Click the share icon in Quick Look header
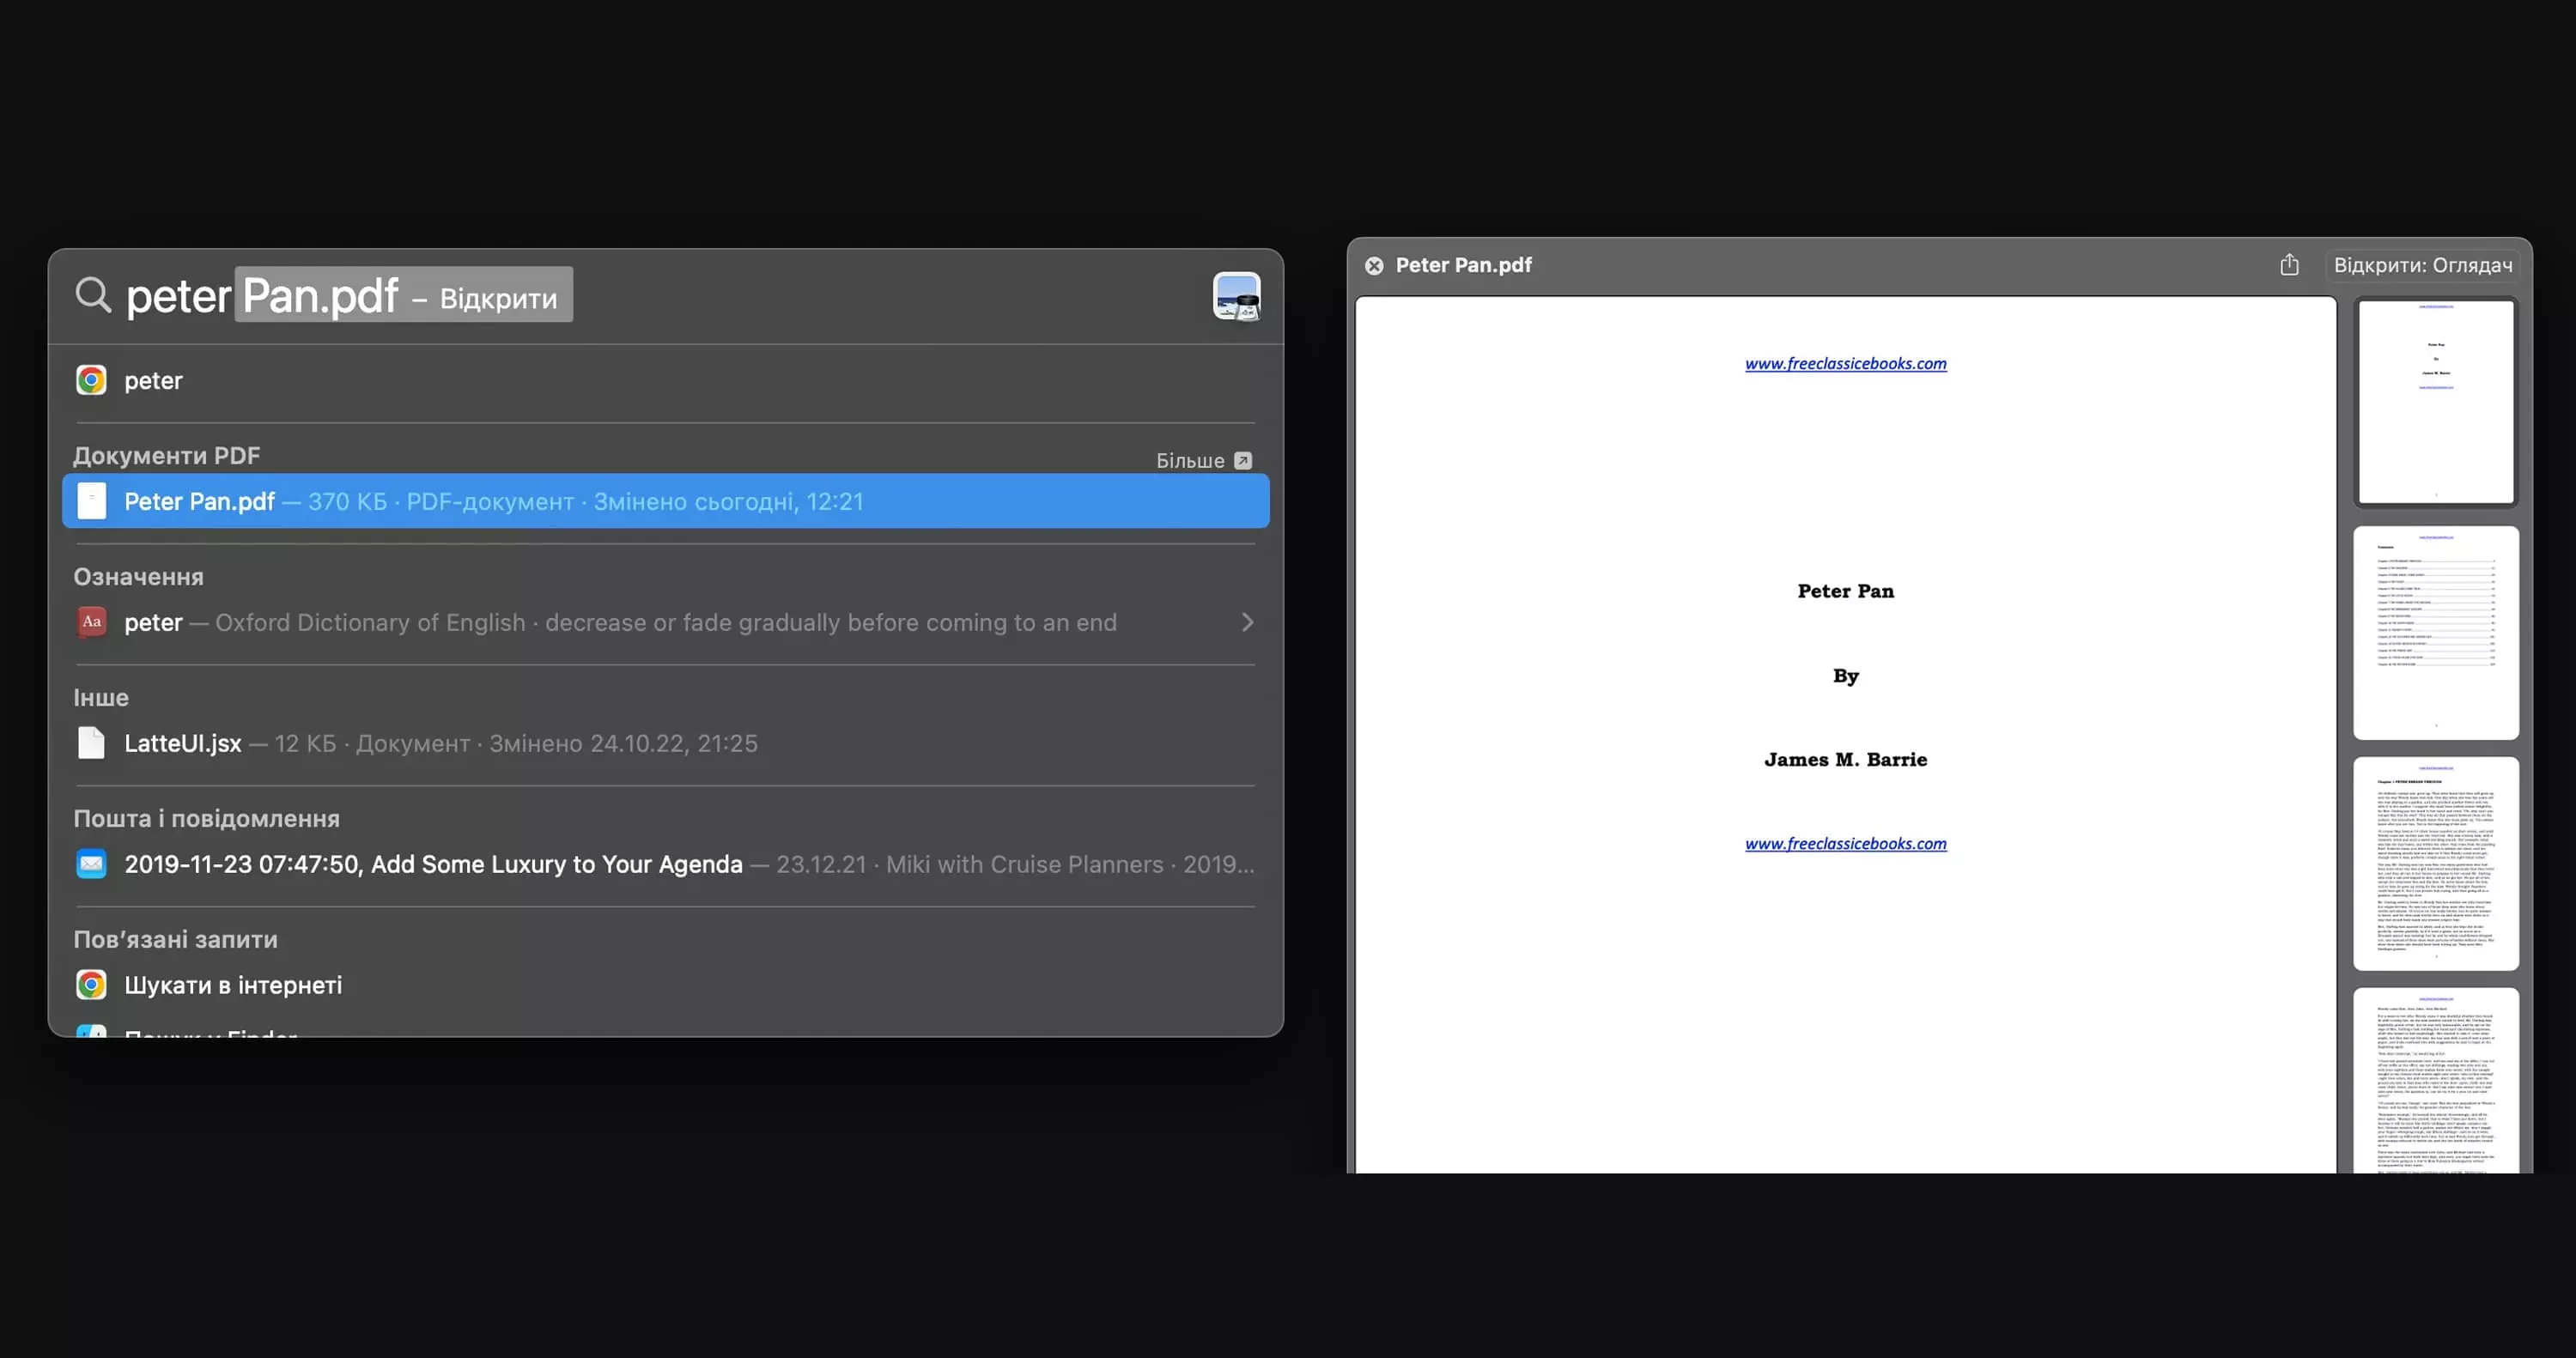The image size is (2576, 1358). [2289, 265]
